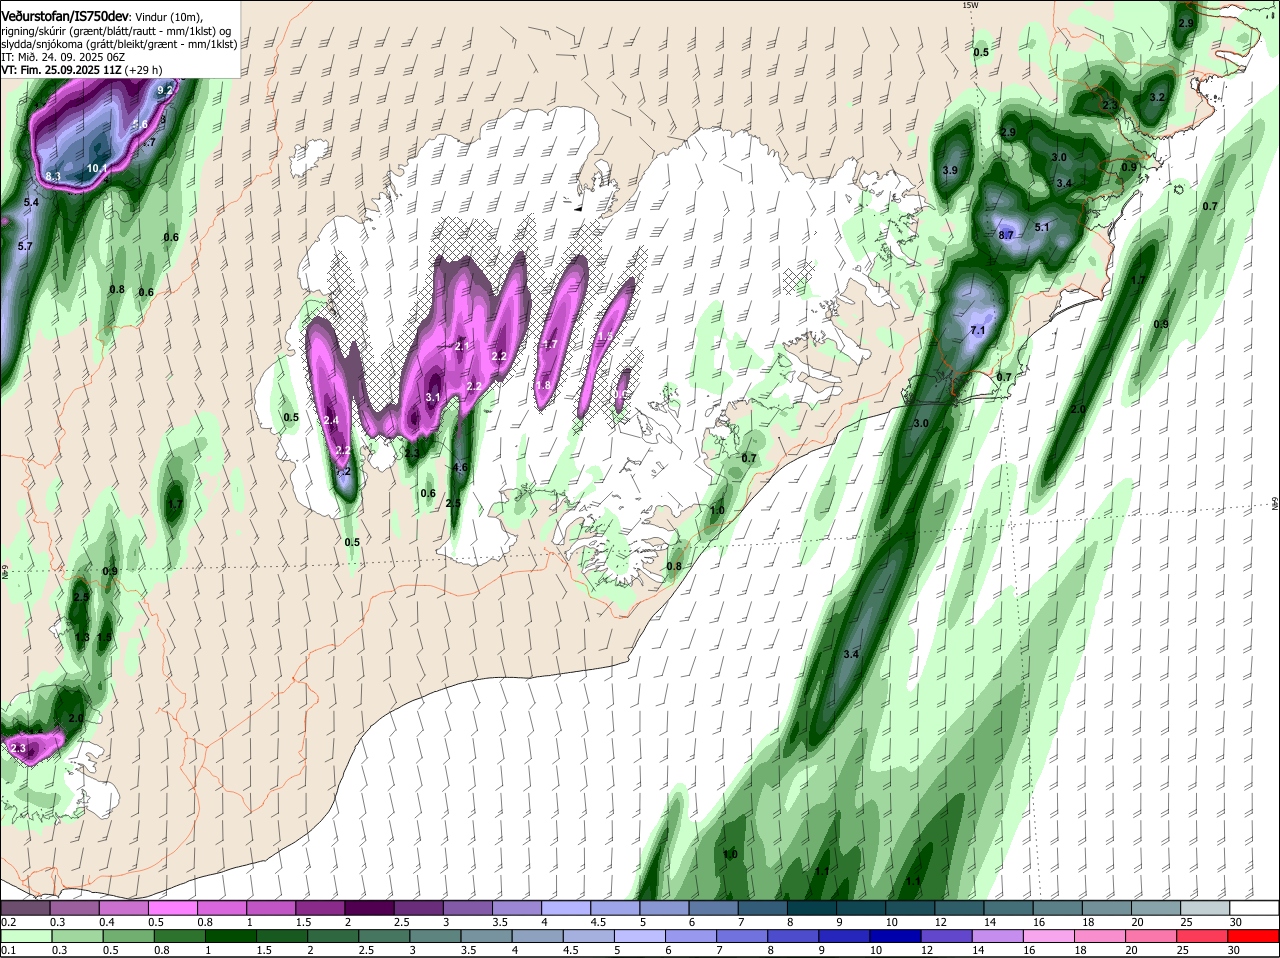Click the 5.7 precipitation value
1280x958 pixels.
click(25, 246)
